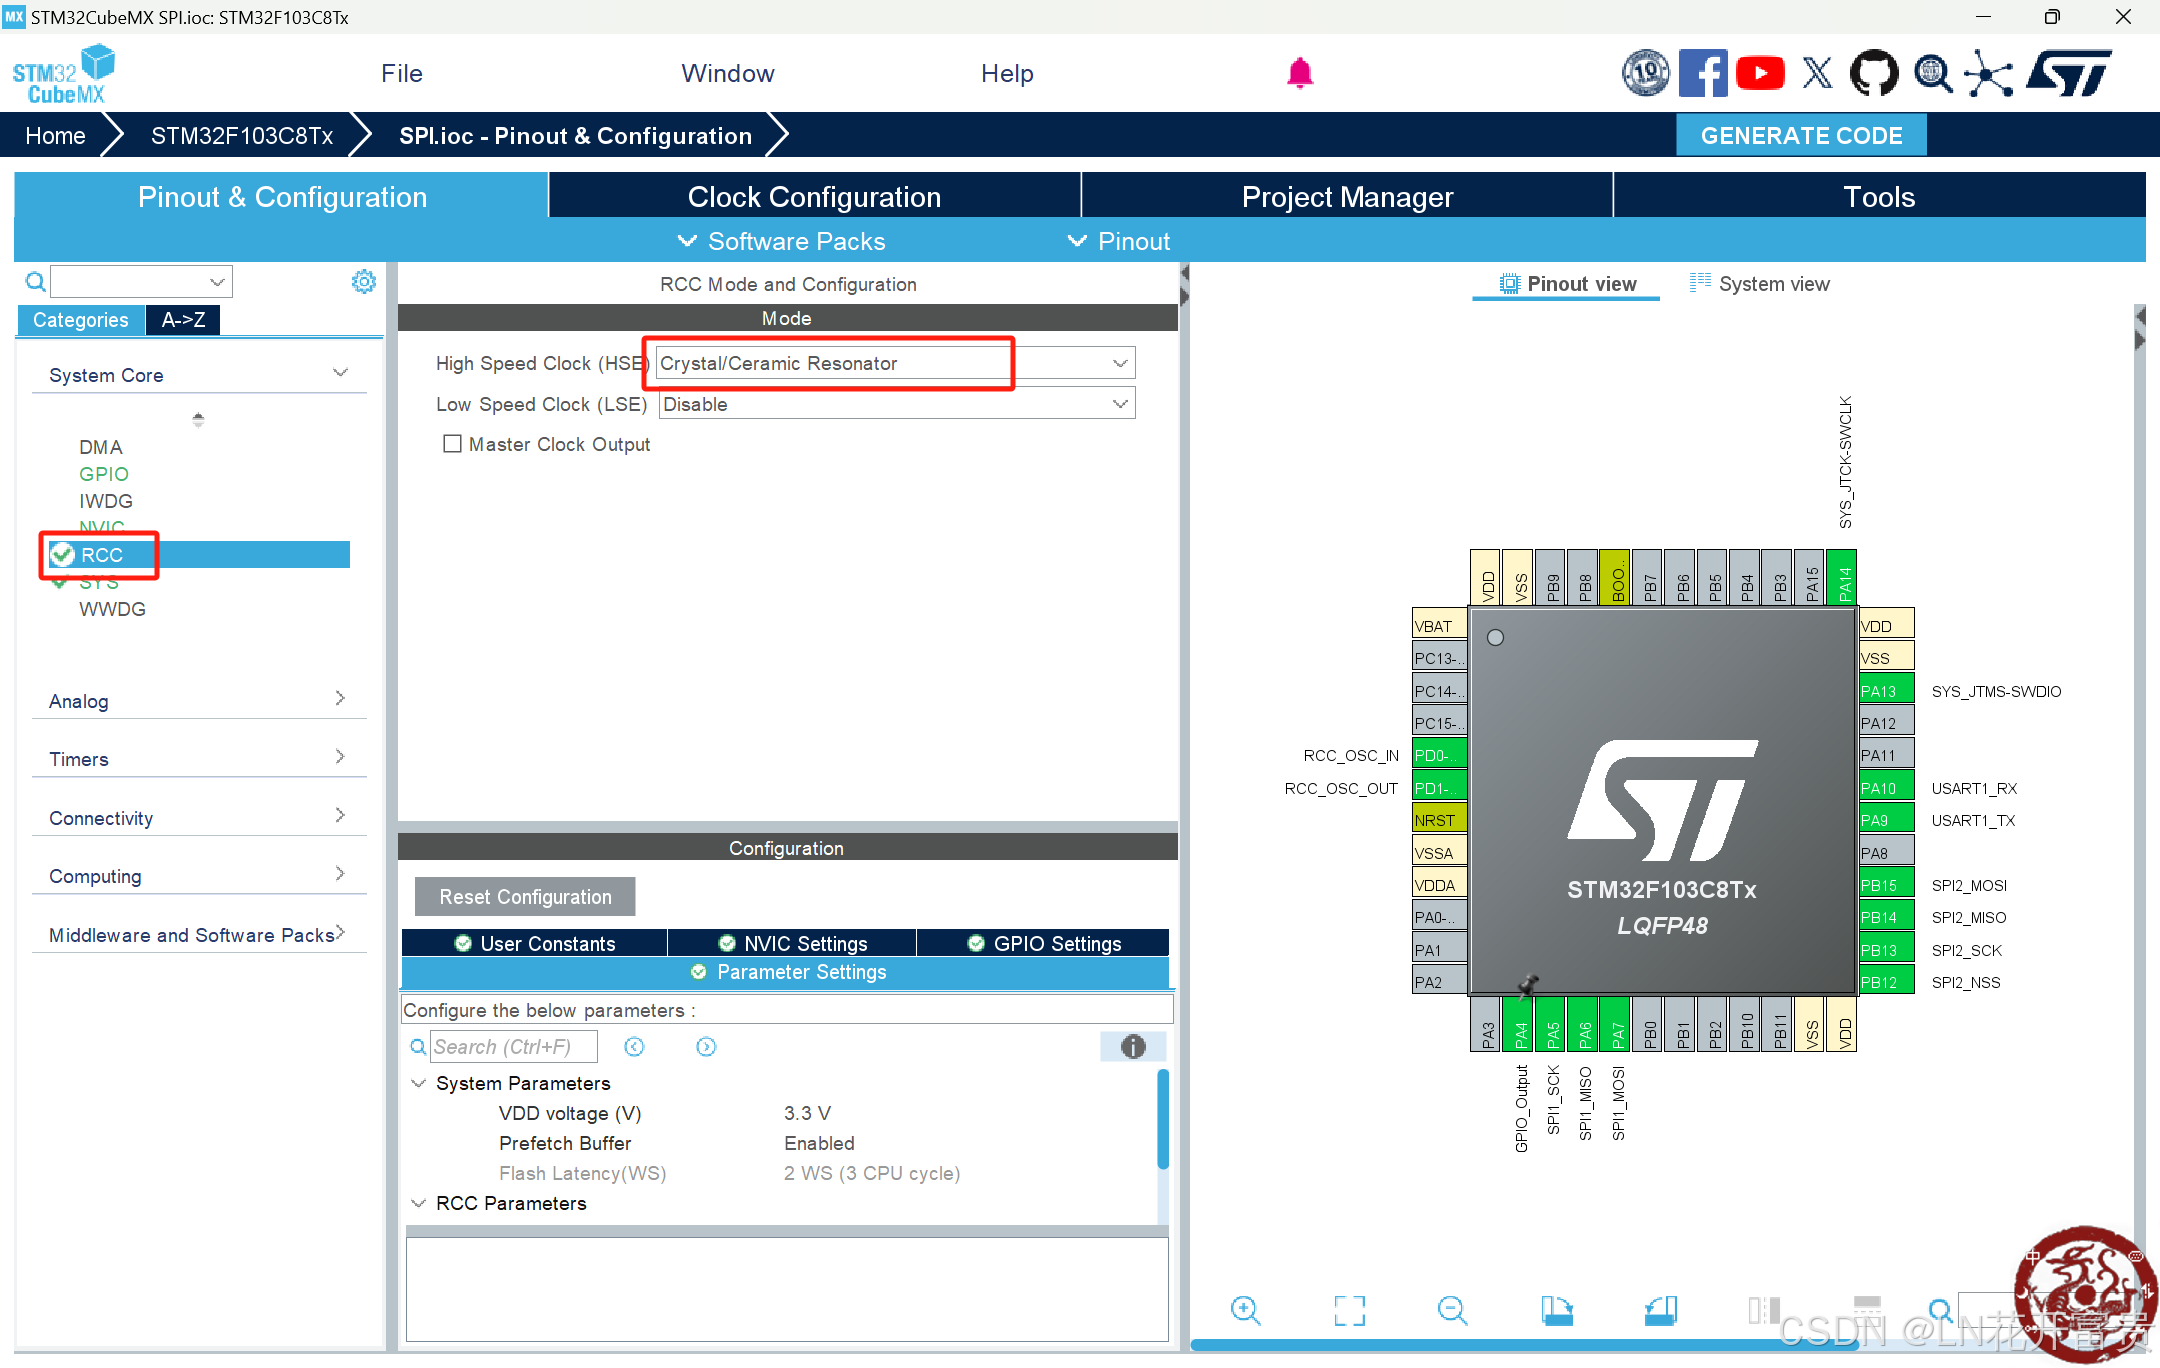The width and height of the screenshot is (2160, 1368).
Task: Rotate the chip view counterclockwise
Action: pyautogui.click(x=1660, y=1310)
